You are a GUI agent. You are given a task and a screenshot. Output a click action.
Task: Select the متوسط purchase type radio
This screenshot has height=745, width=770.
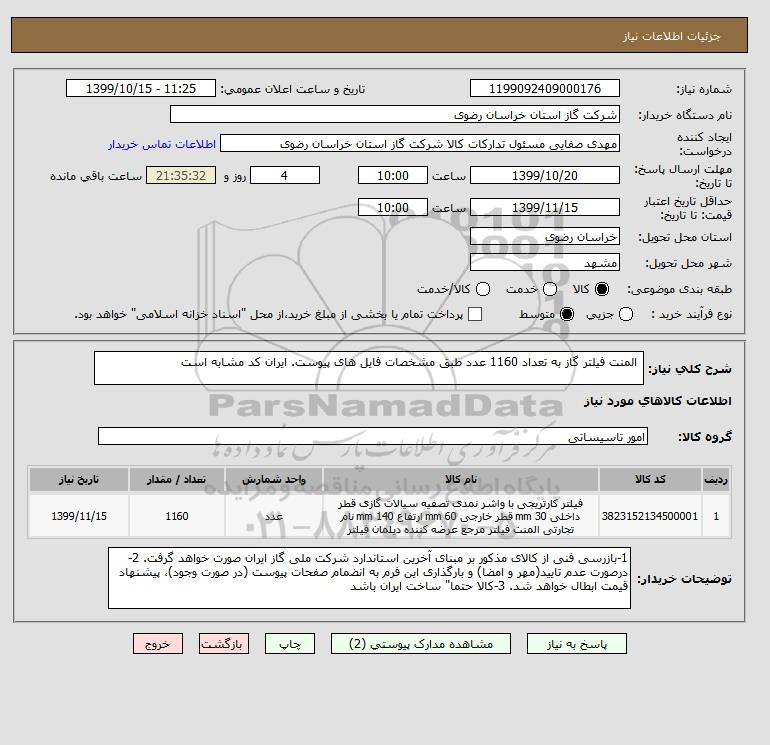(567, 314)
